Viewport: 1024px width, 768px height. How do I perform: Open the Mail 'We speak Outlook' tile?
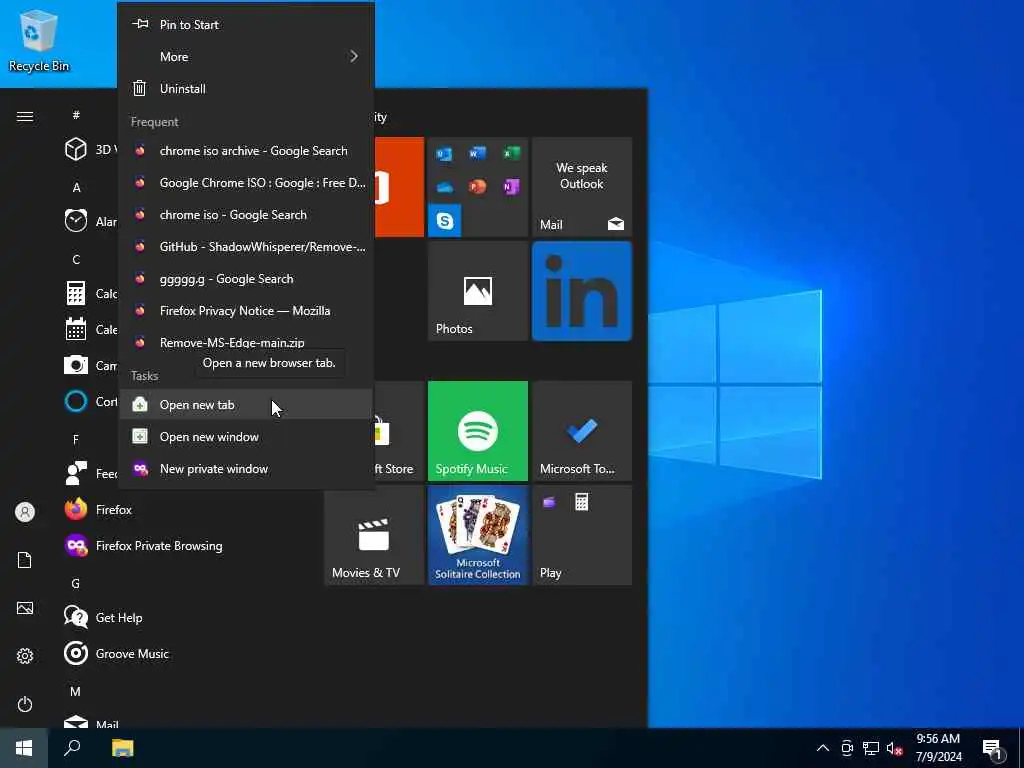pos(582,187)
